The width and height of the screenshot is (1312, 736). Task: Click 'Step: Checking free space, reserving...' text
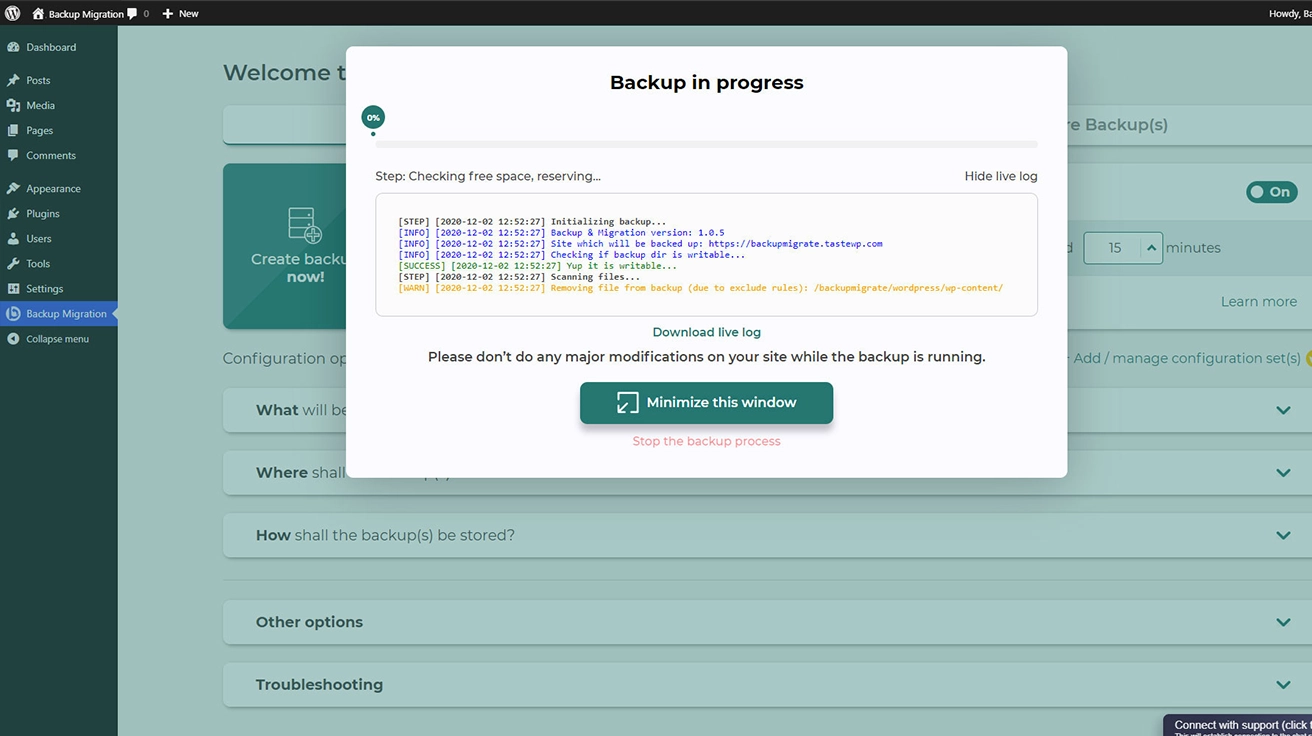[488, 176]
